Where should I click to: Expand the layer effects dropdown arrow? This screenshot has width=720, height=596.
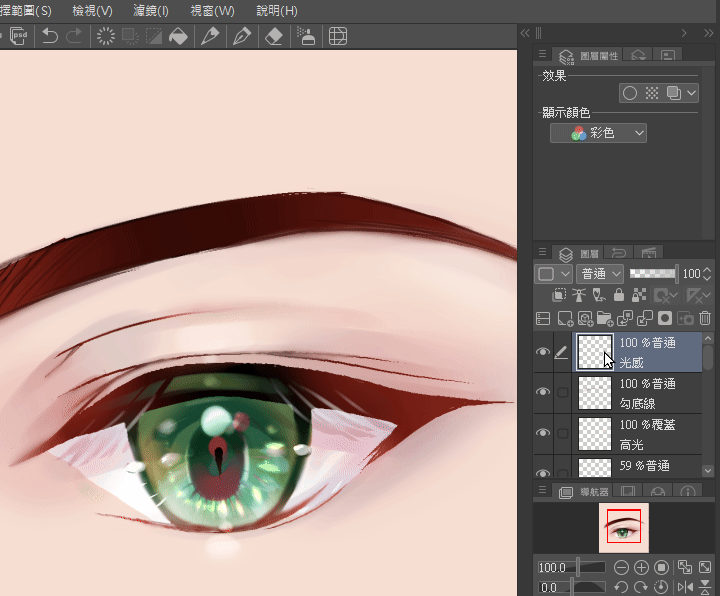point(691,93)
